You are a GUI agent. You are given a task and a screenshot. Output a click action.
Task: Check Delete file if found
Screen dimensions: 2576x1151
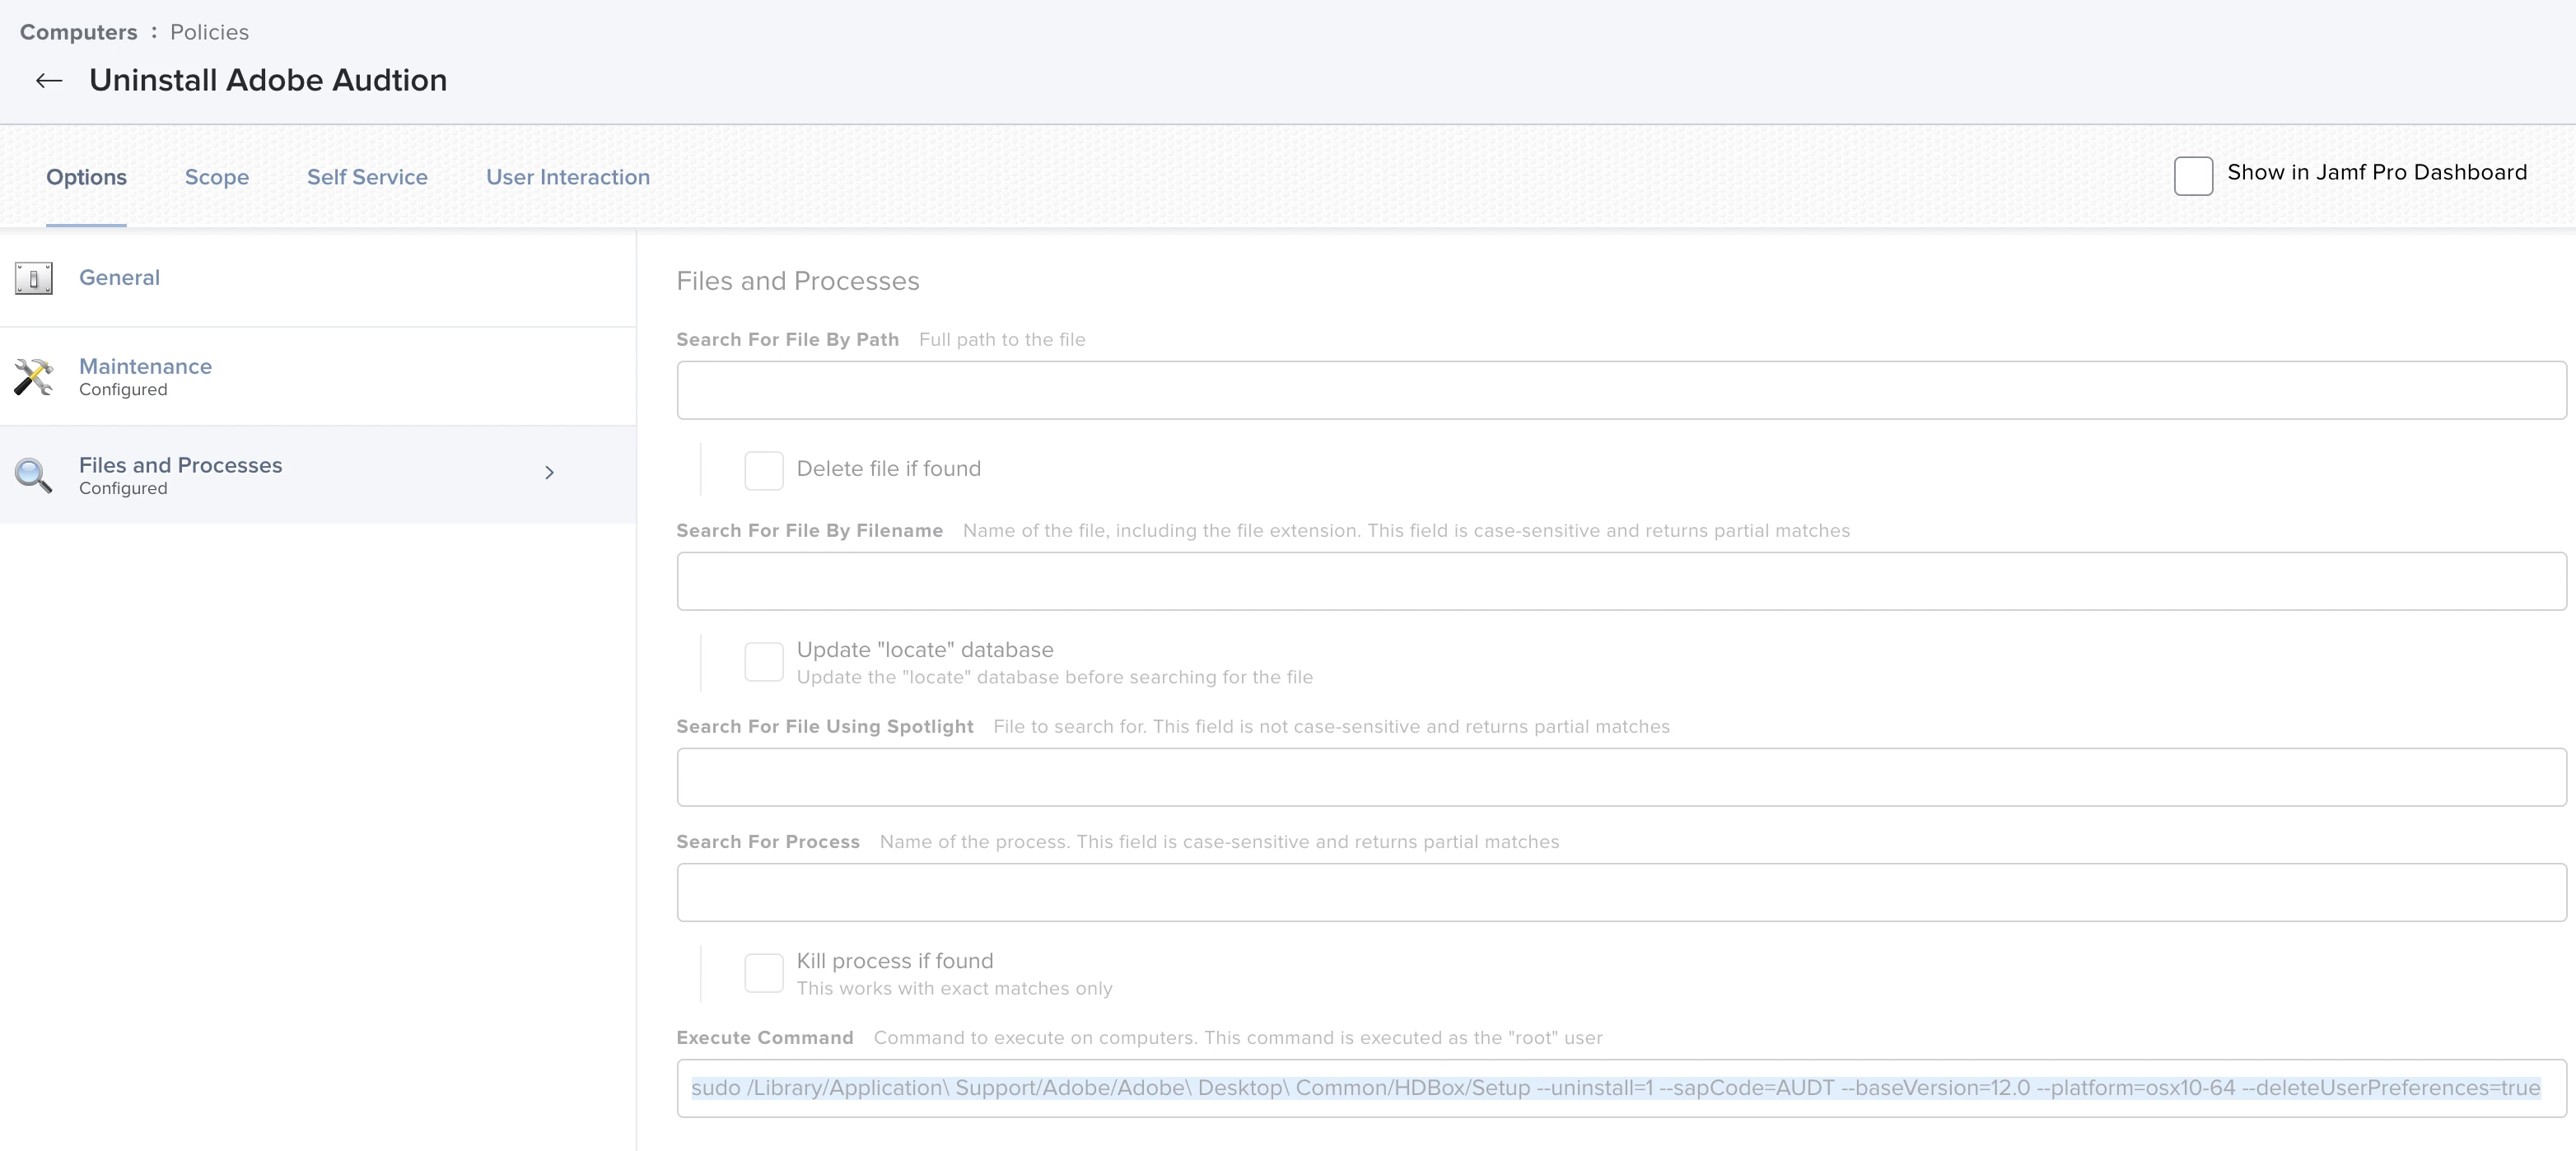[x=763, y=470]
